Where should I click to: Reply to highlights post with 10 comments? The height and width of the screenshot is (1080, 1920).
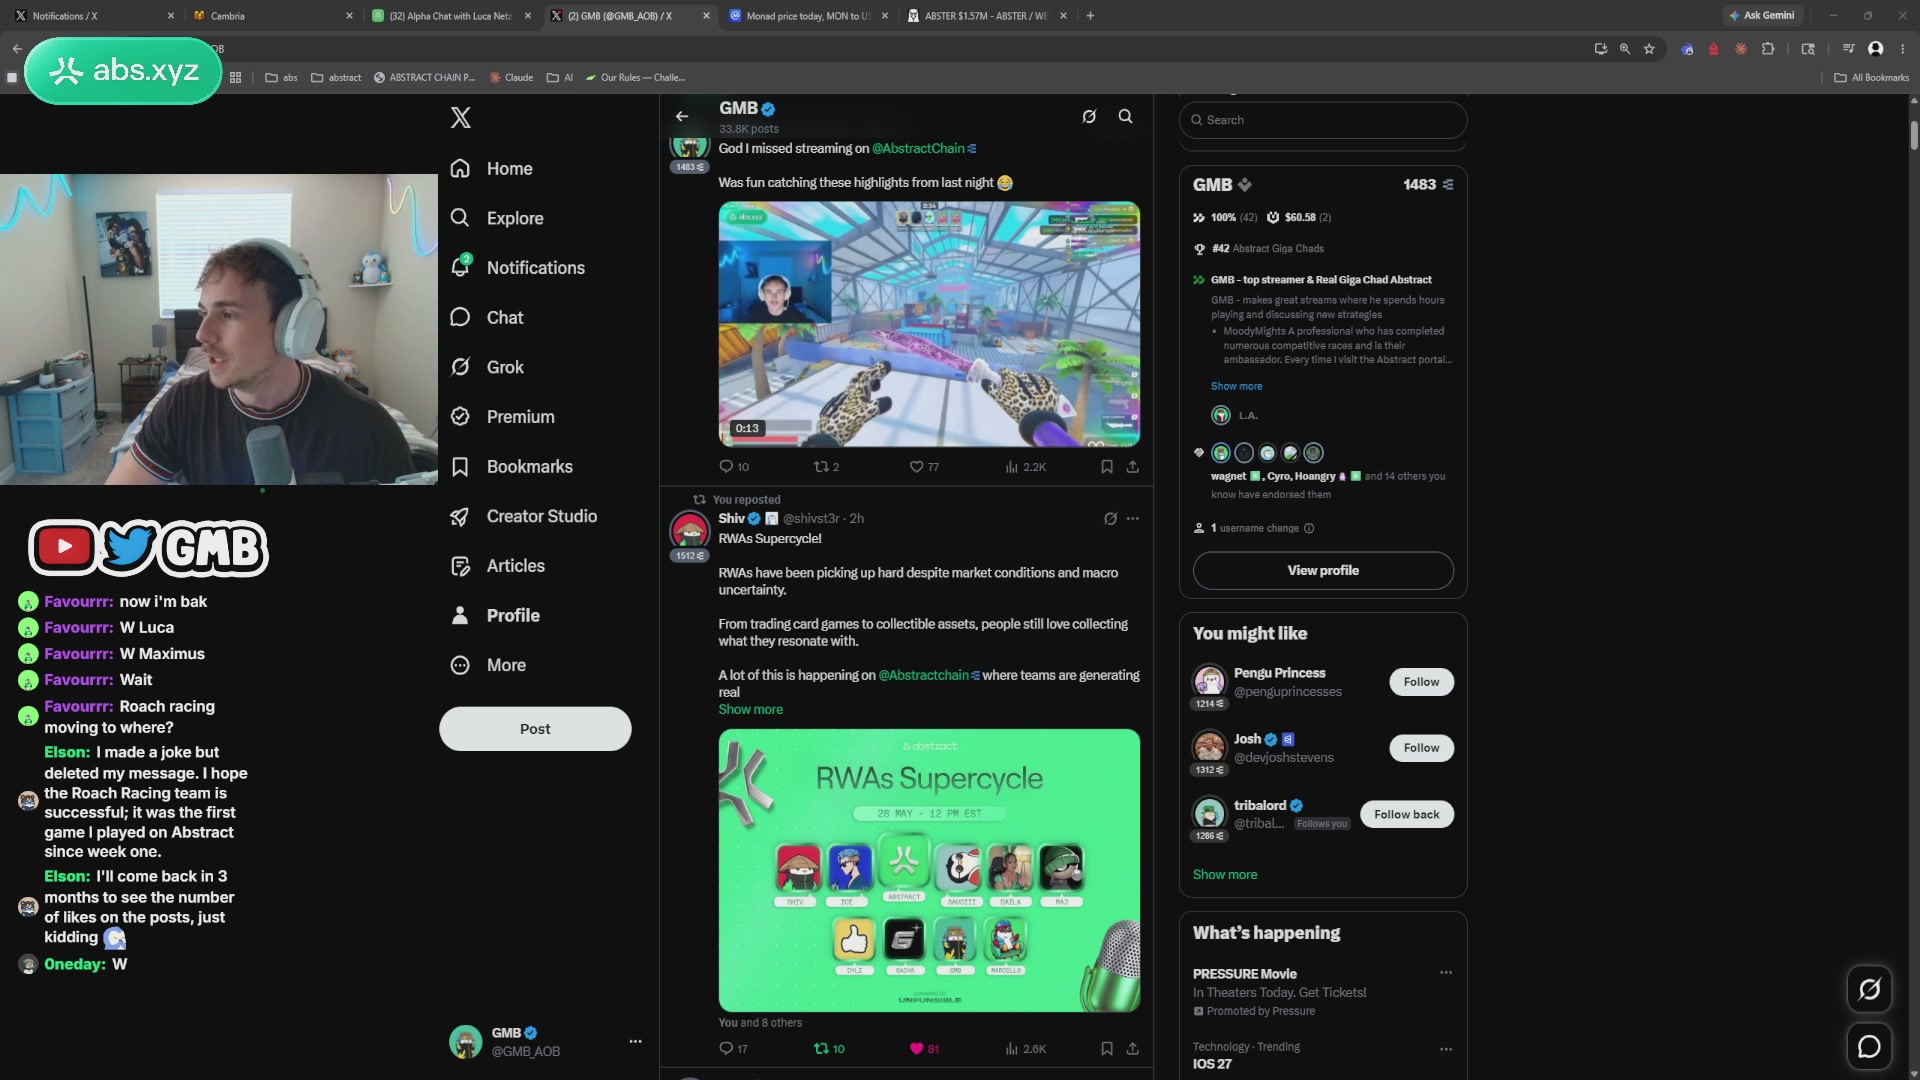[734, 467]
